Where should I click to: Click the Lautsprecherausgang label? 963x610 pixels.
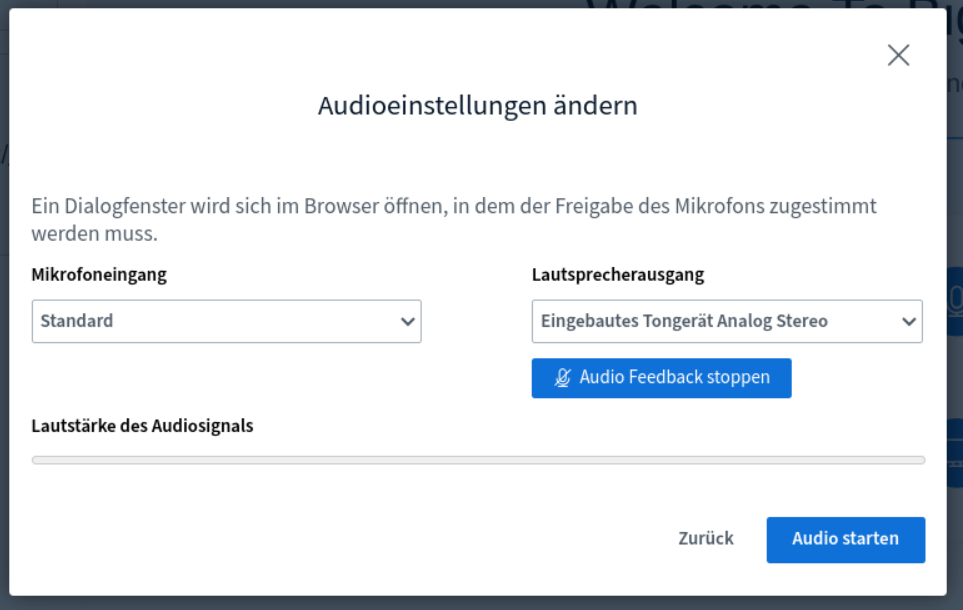coord(617,275)
